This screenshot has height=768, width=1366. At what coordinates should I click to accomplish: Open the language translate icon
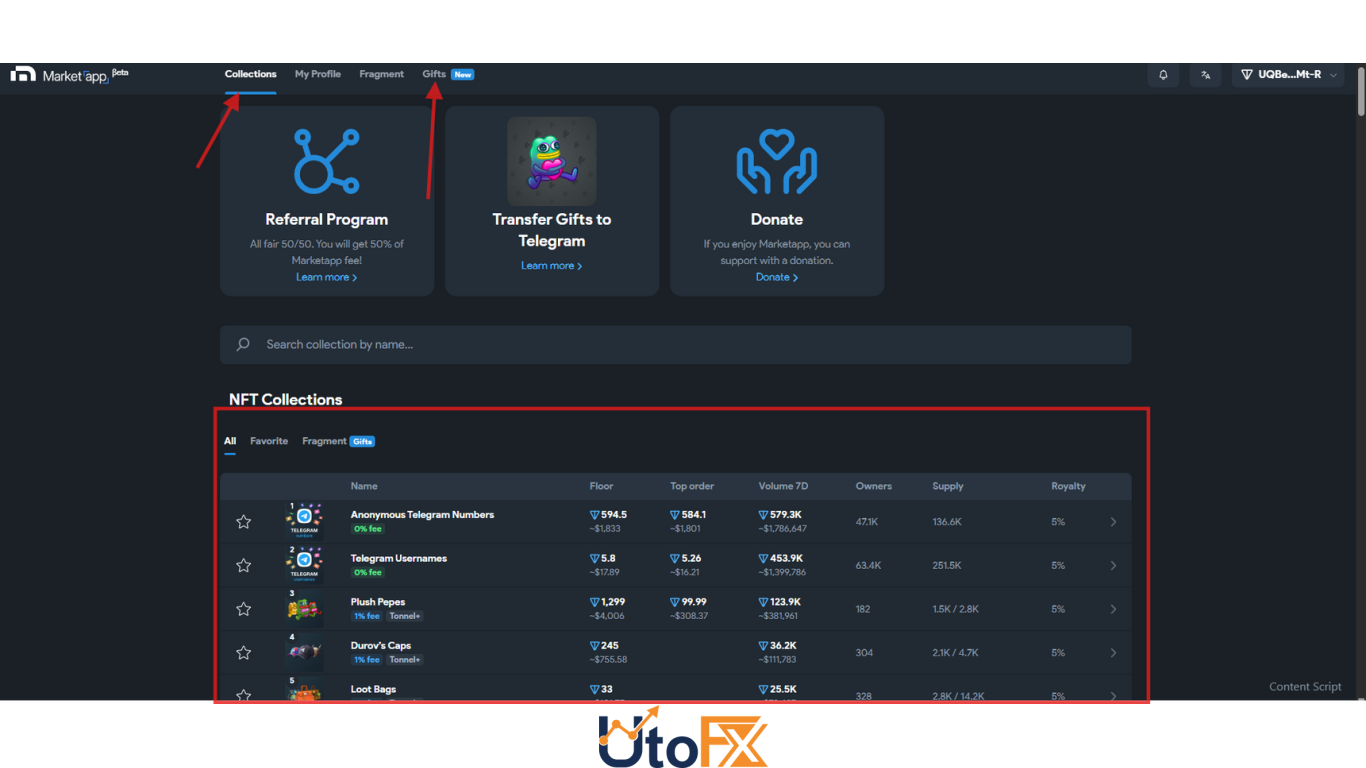click(1206, 75)
